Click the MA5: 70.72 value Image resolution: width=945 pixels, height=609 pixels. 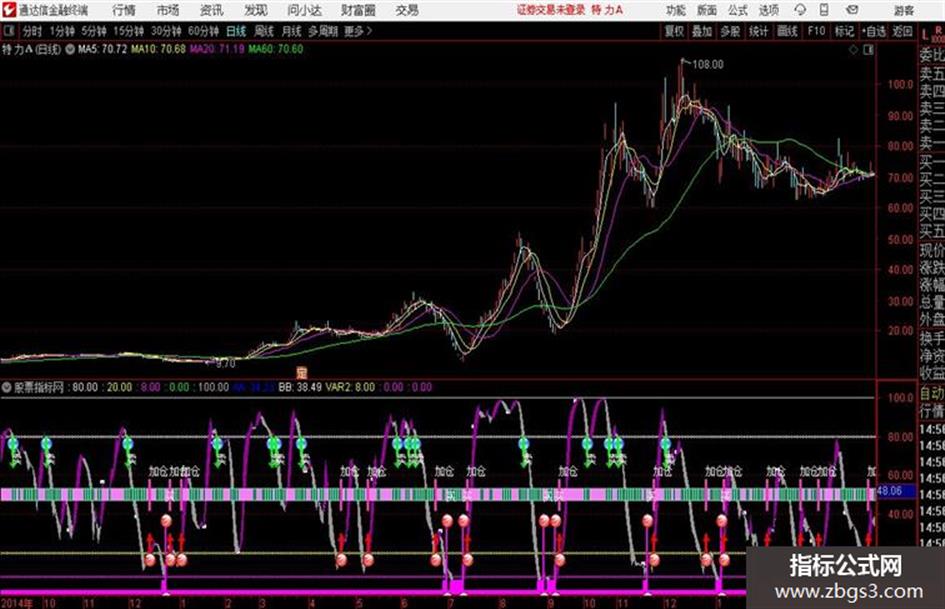[x=102, y=49]
